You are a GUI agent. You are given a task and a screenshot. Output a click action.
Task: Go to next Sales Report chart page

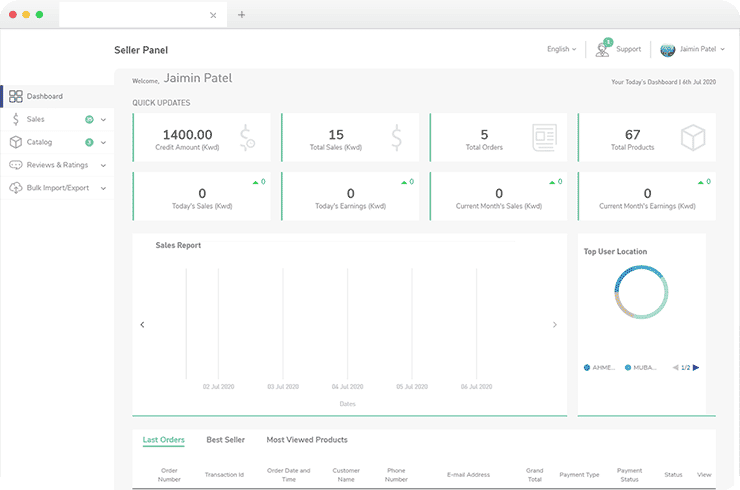coord(555,324)
